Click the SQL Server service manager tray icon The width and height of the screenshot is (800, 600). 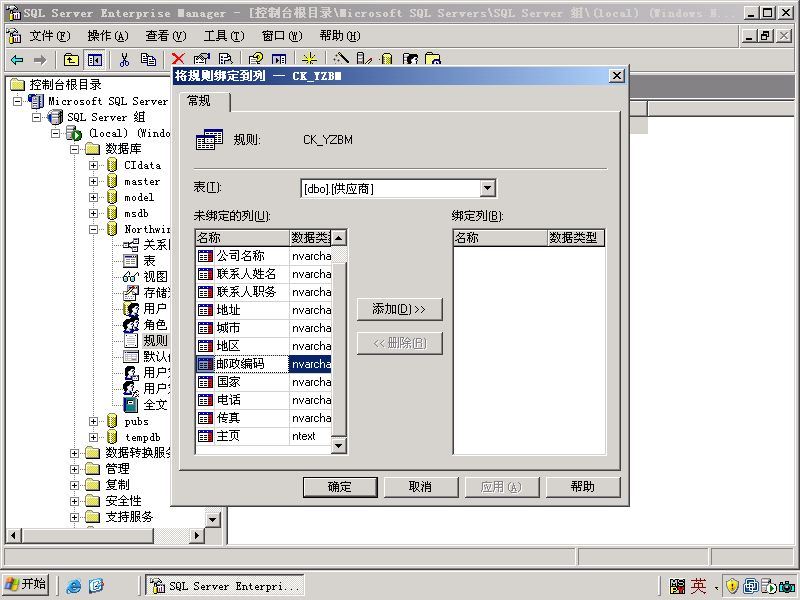pos(768,586)
